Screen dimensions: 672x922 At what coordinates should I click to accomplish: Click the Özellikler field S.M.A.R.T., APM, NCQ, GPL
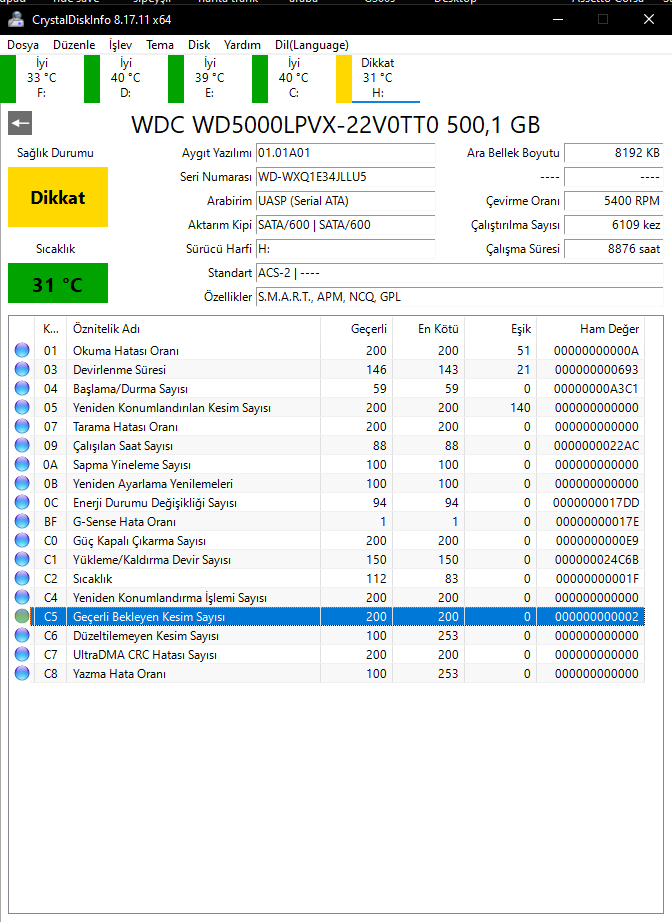click(460, 297)
